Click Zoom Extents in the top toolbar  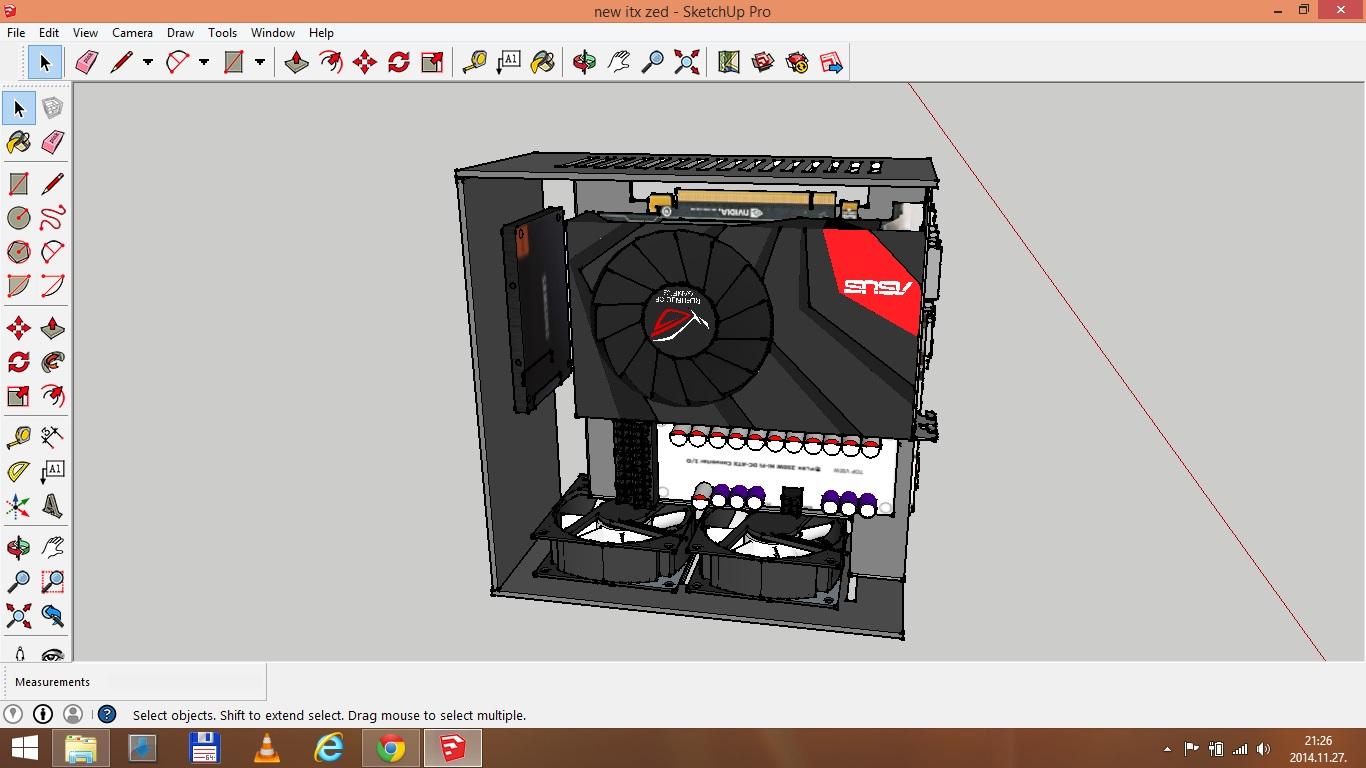click(687, 63)
